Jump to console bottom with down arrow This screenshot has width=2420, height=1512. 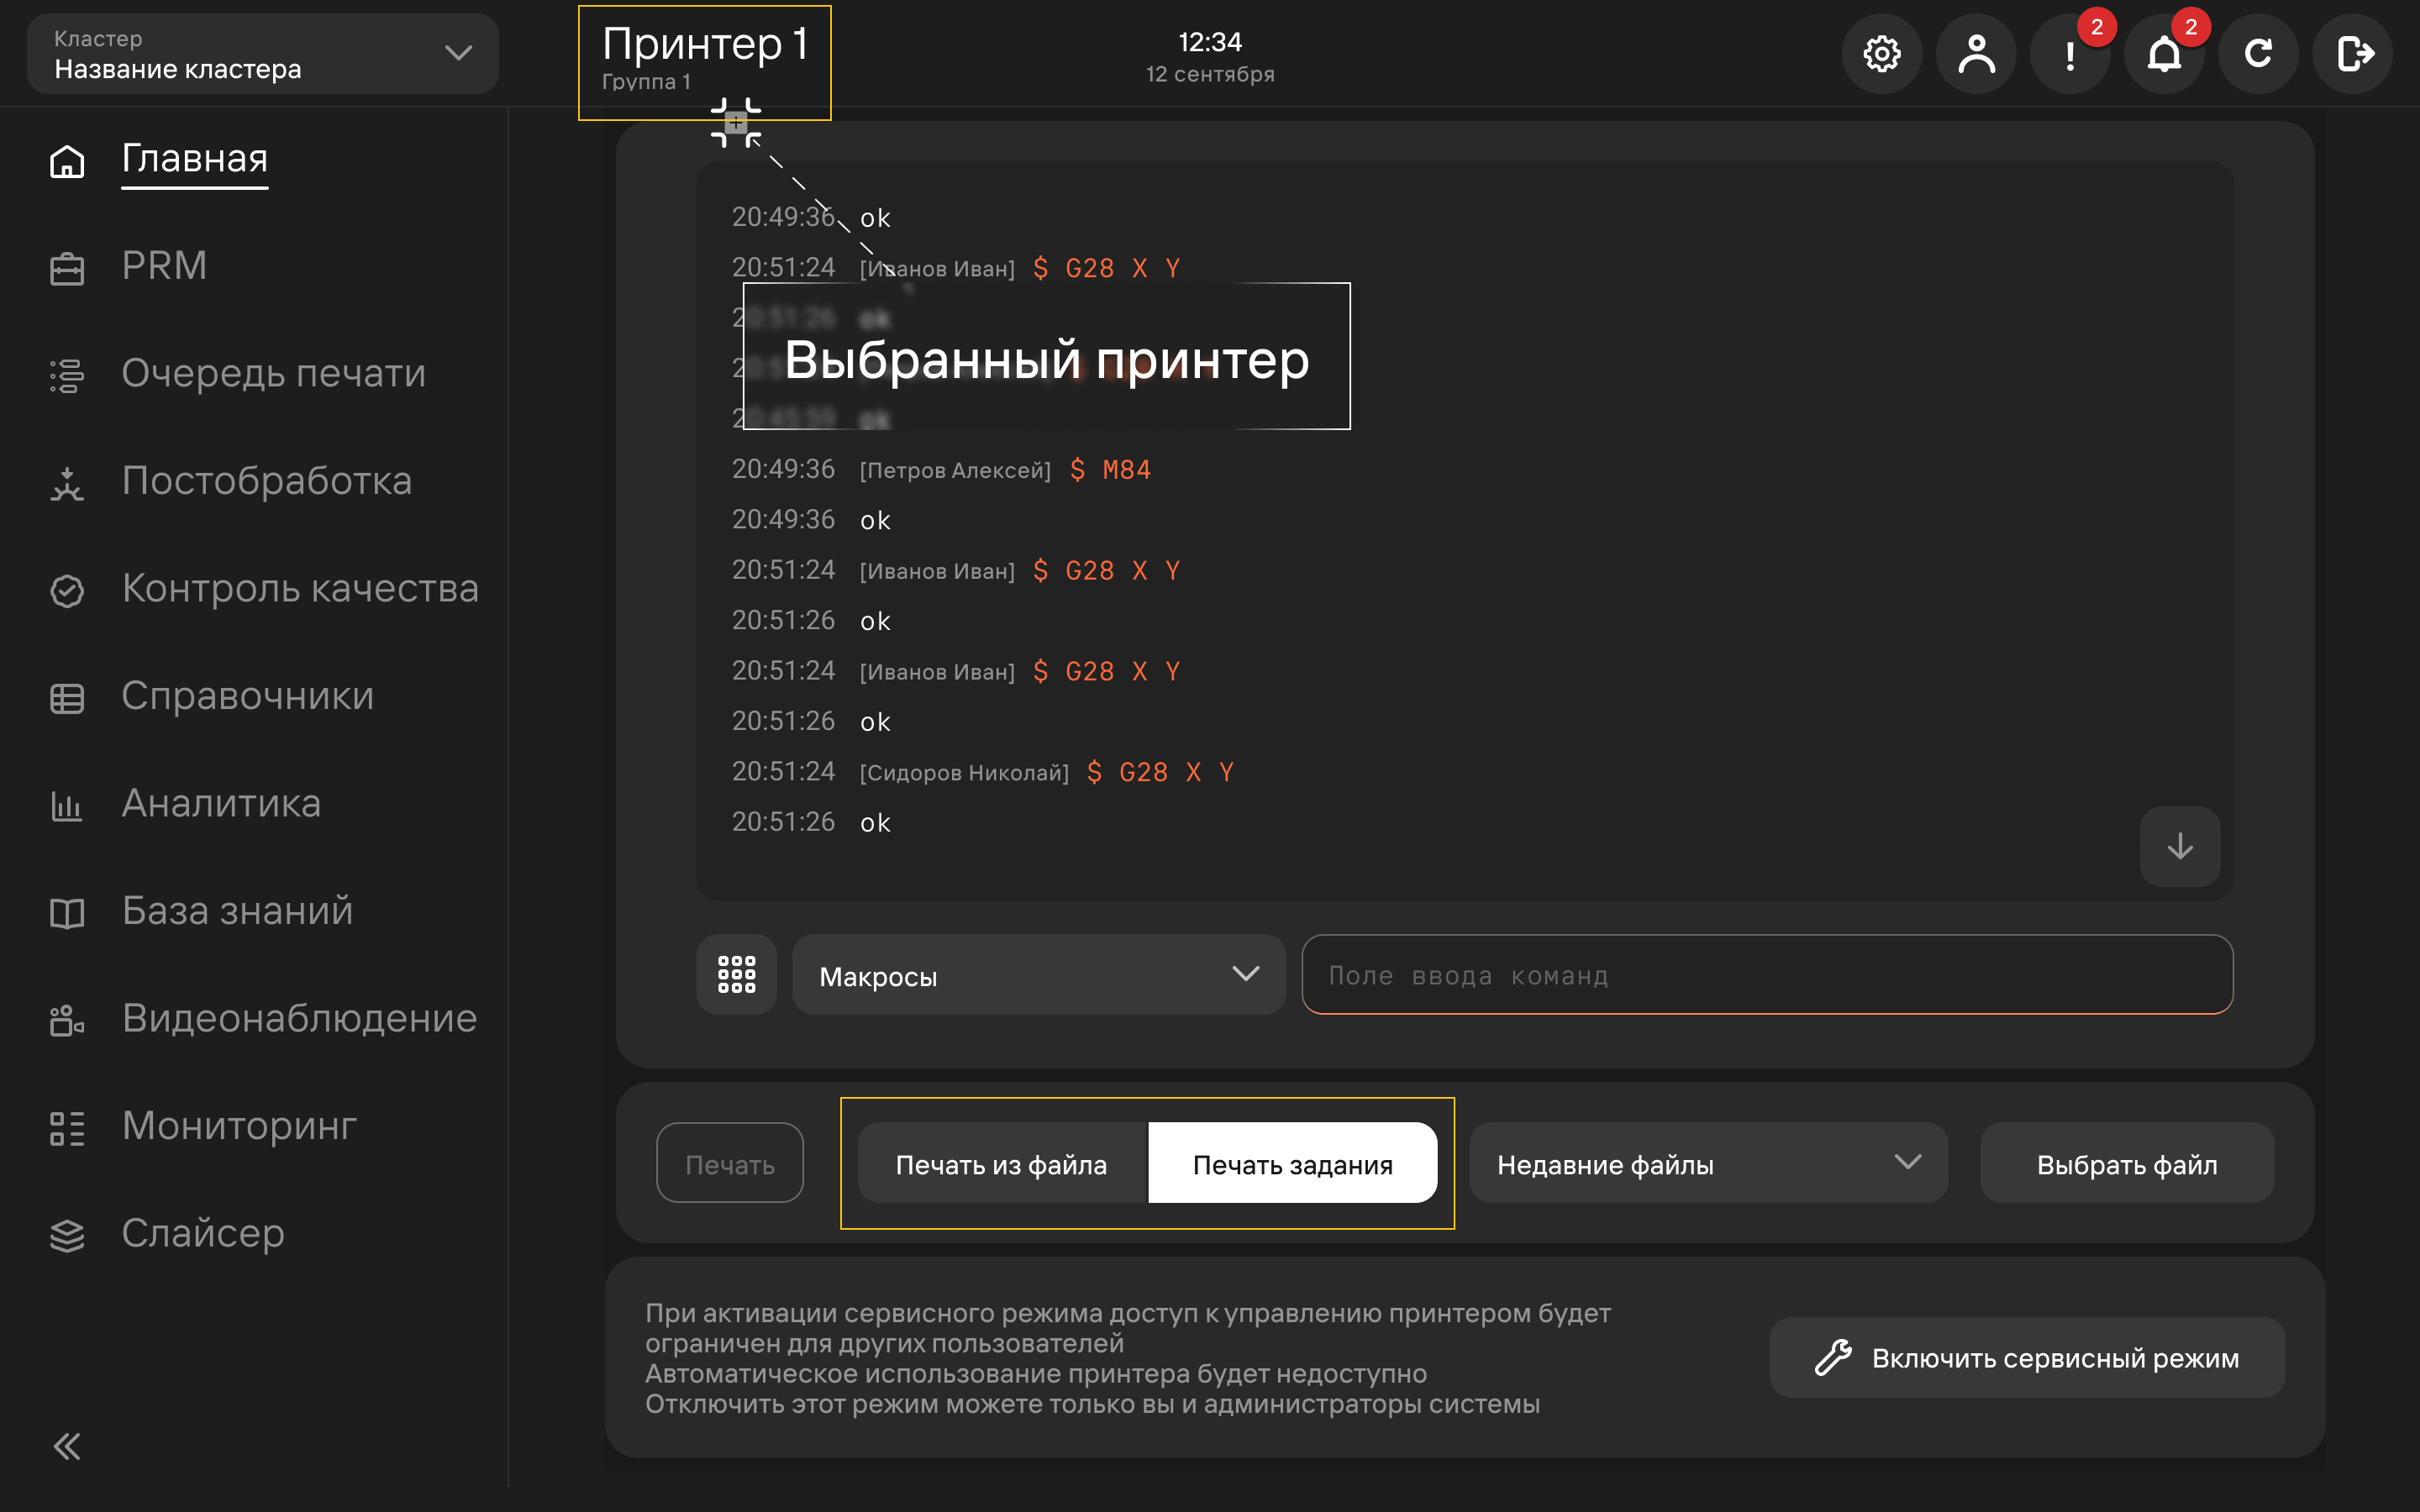2180,847
